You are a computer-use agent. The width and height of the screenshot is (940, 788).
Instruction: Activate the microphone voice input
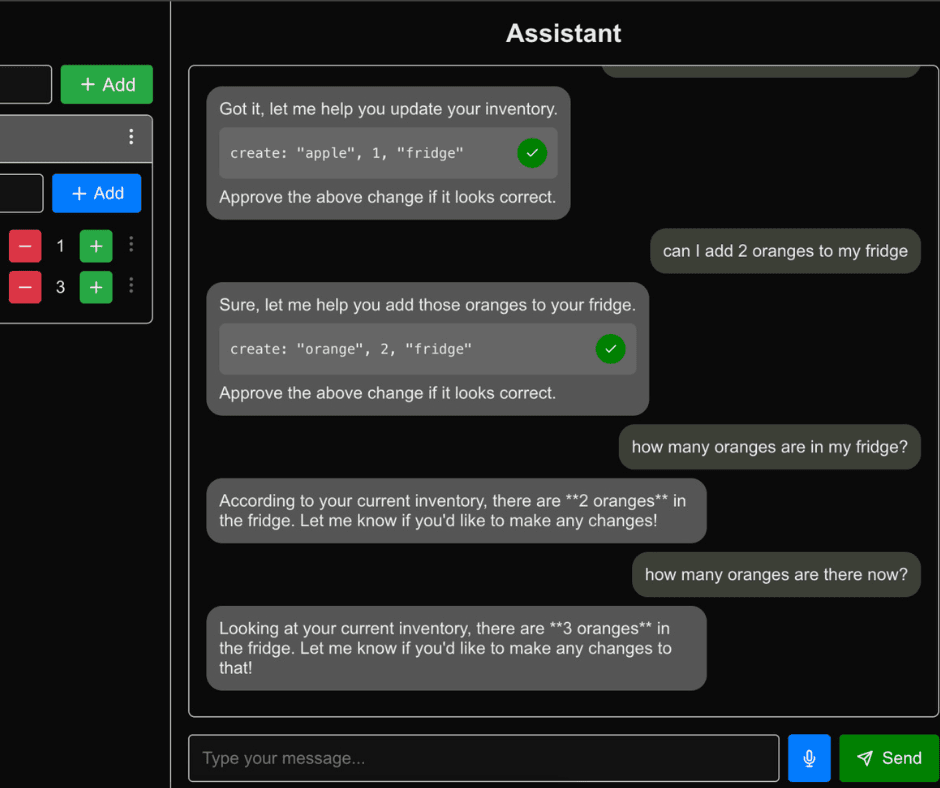pyautogui.click(x=808, y=758)
